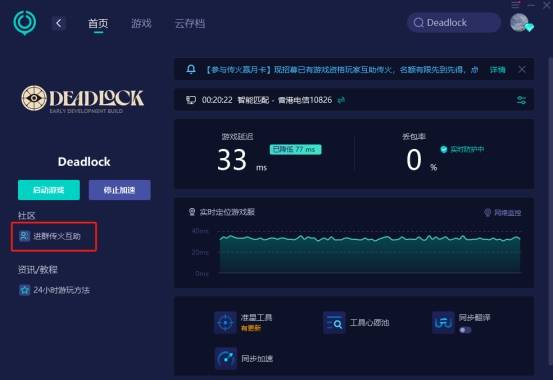The width and height of the screenshot is (553, 380).
Task: Click the 停止加速 button
Action: (x=120, y=190)
